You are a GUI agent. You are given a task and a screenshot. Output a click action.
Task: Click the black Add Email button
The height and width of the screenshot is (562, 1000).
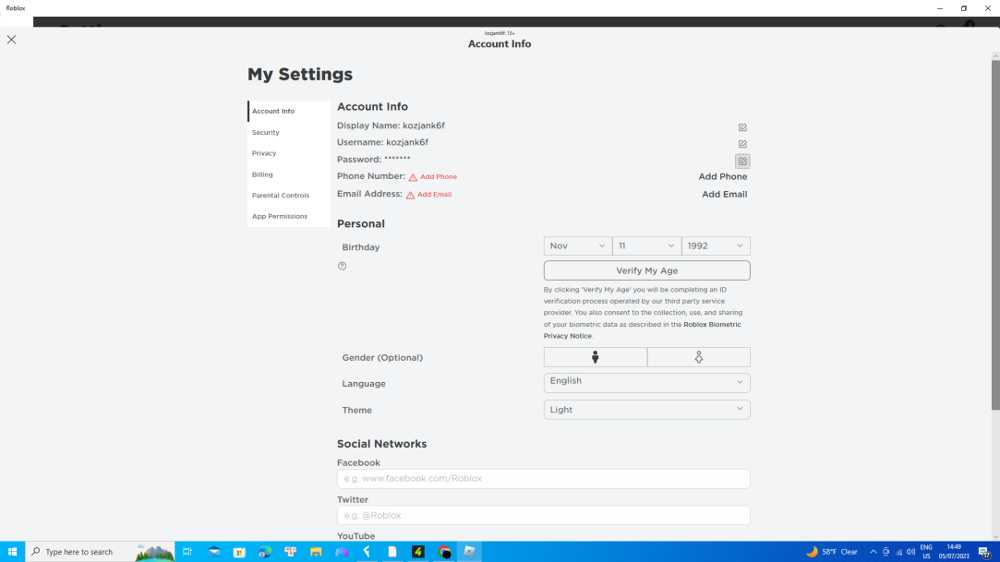724,194
